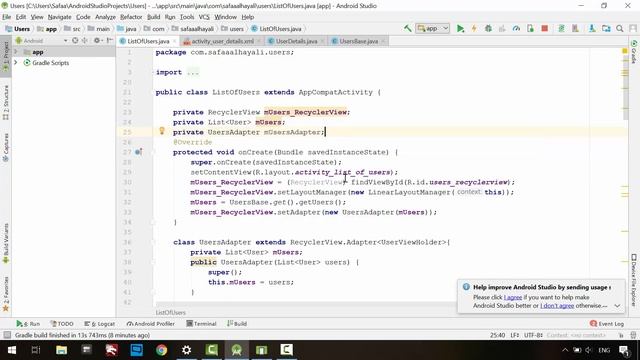Click the Make Project hammer icon

407,29
